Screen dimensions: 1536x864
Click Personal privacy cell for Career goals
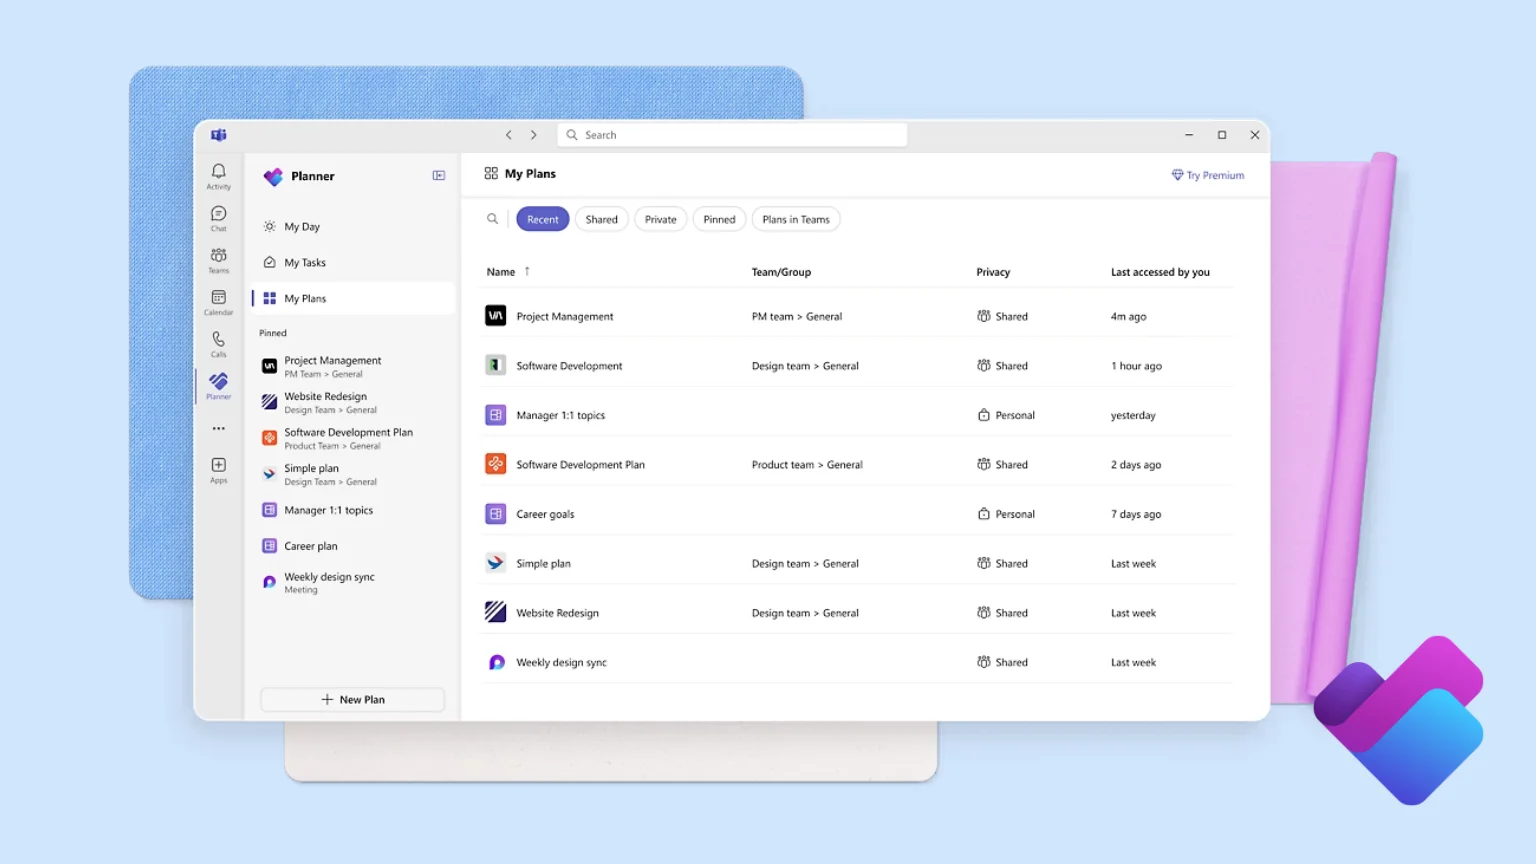coord(1006,514)
